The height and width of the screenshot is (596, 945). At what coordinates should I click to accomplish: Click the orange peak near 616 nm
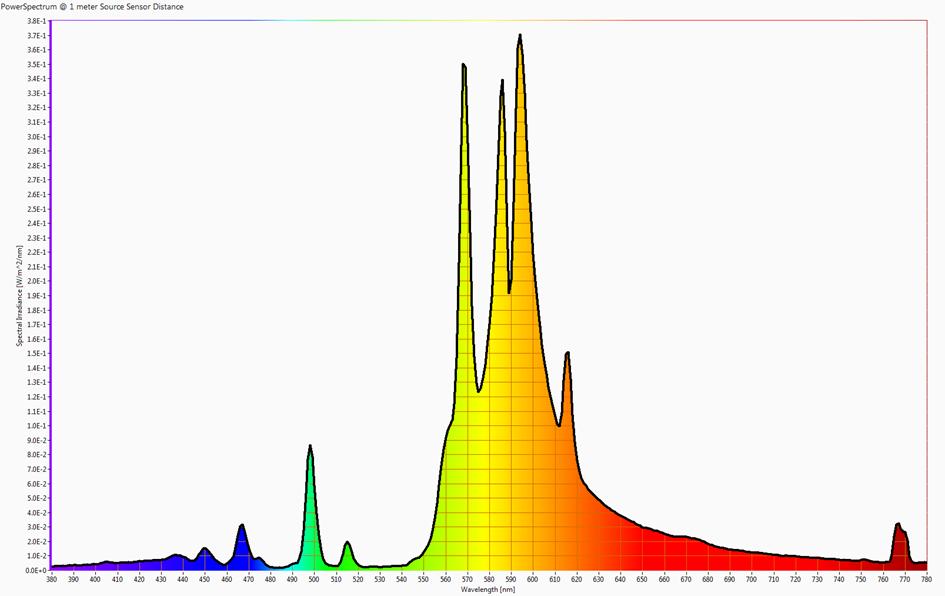567,355
